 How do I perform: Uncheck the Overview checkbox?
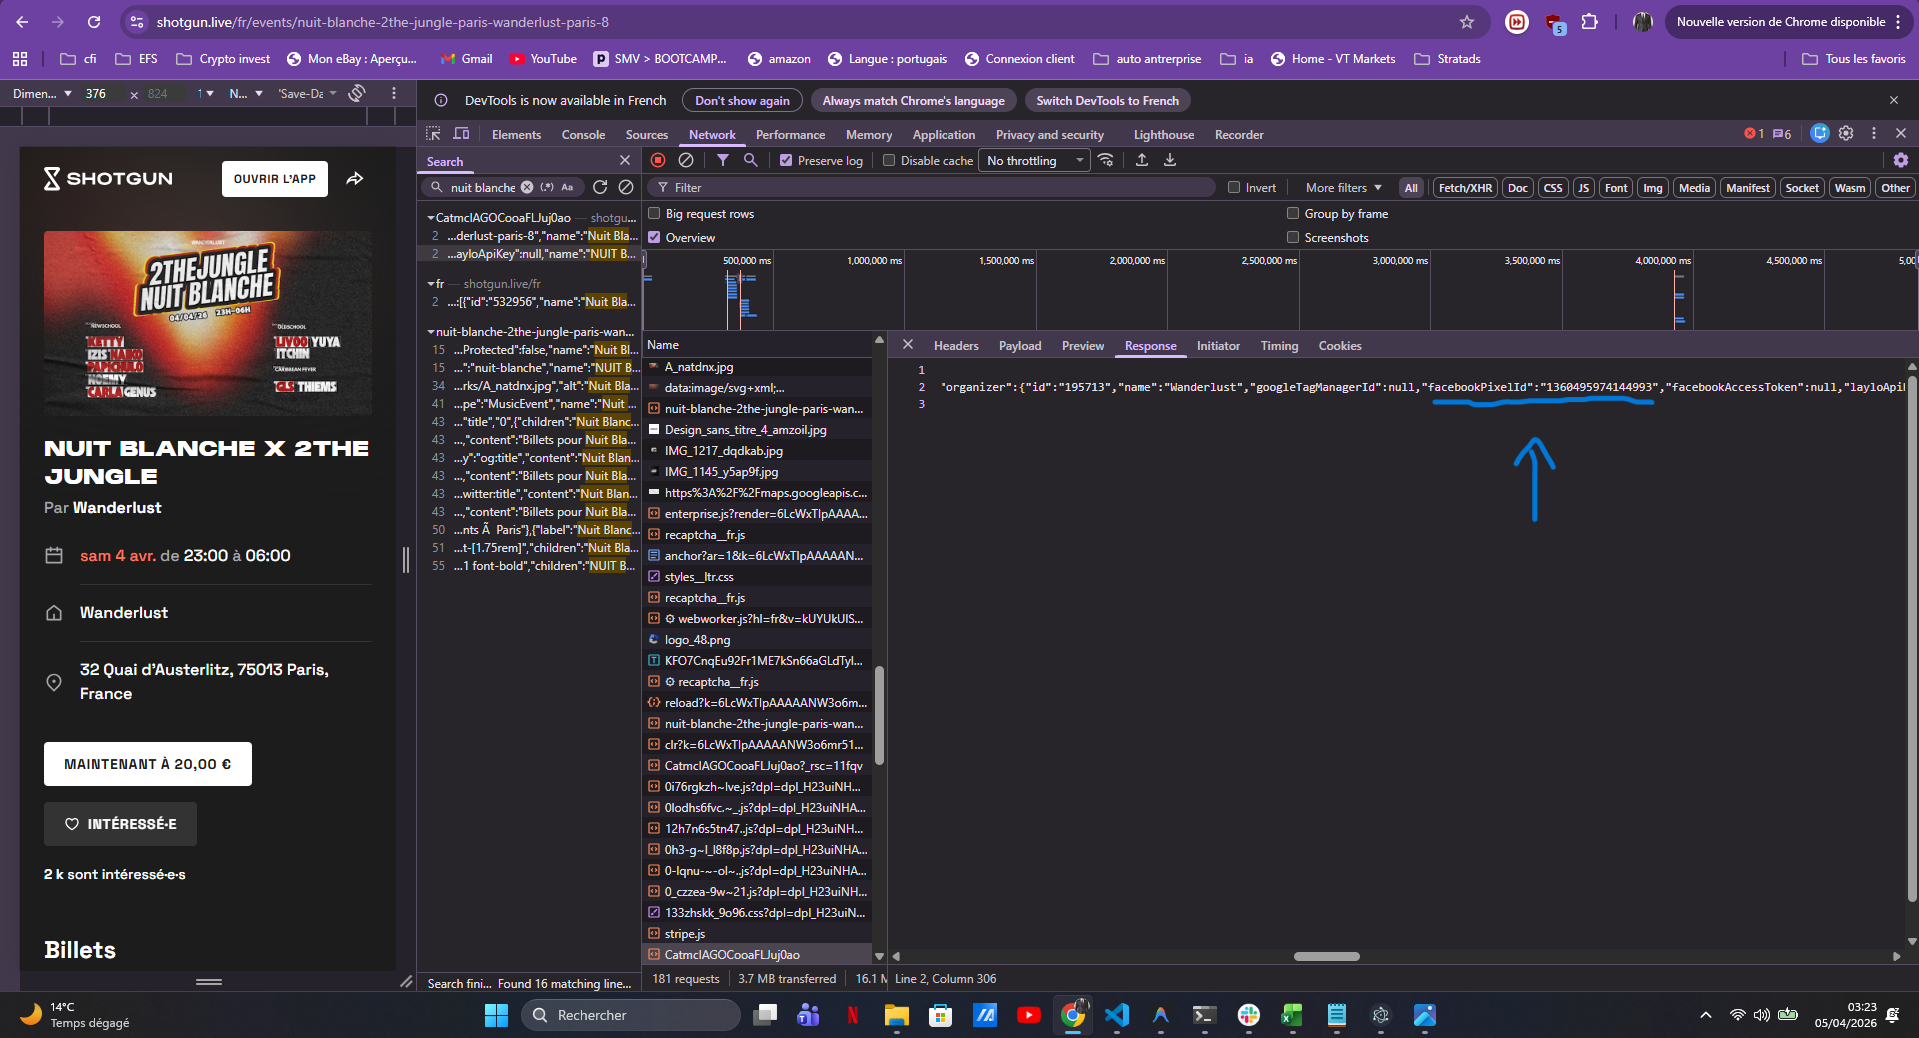pos(655,237)
